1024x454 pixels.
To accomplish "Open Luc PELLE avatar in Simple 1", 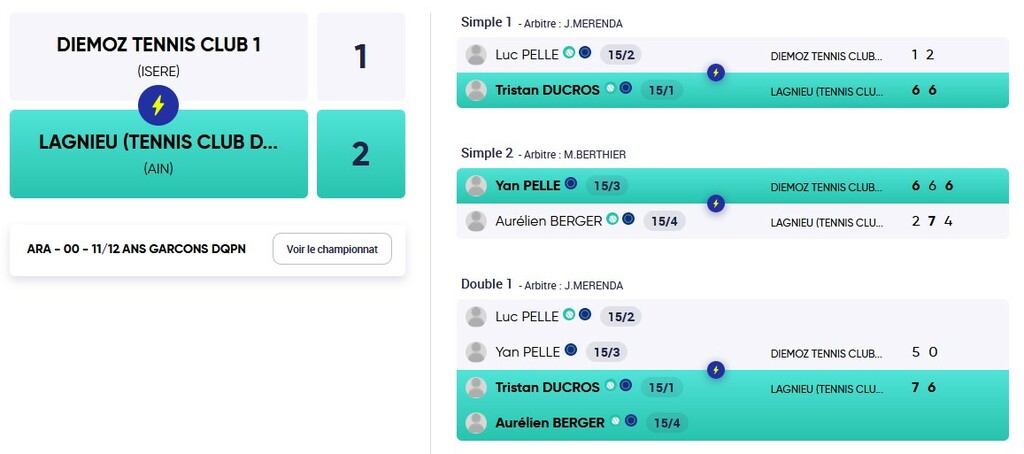I will pos(477,54).
